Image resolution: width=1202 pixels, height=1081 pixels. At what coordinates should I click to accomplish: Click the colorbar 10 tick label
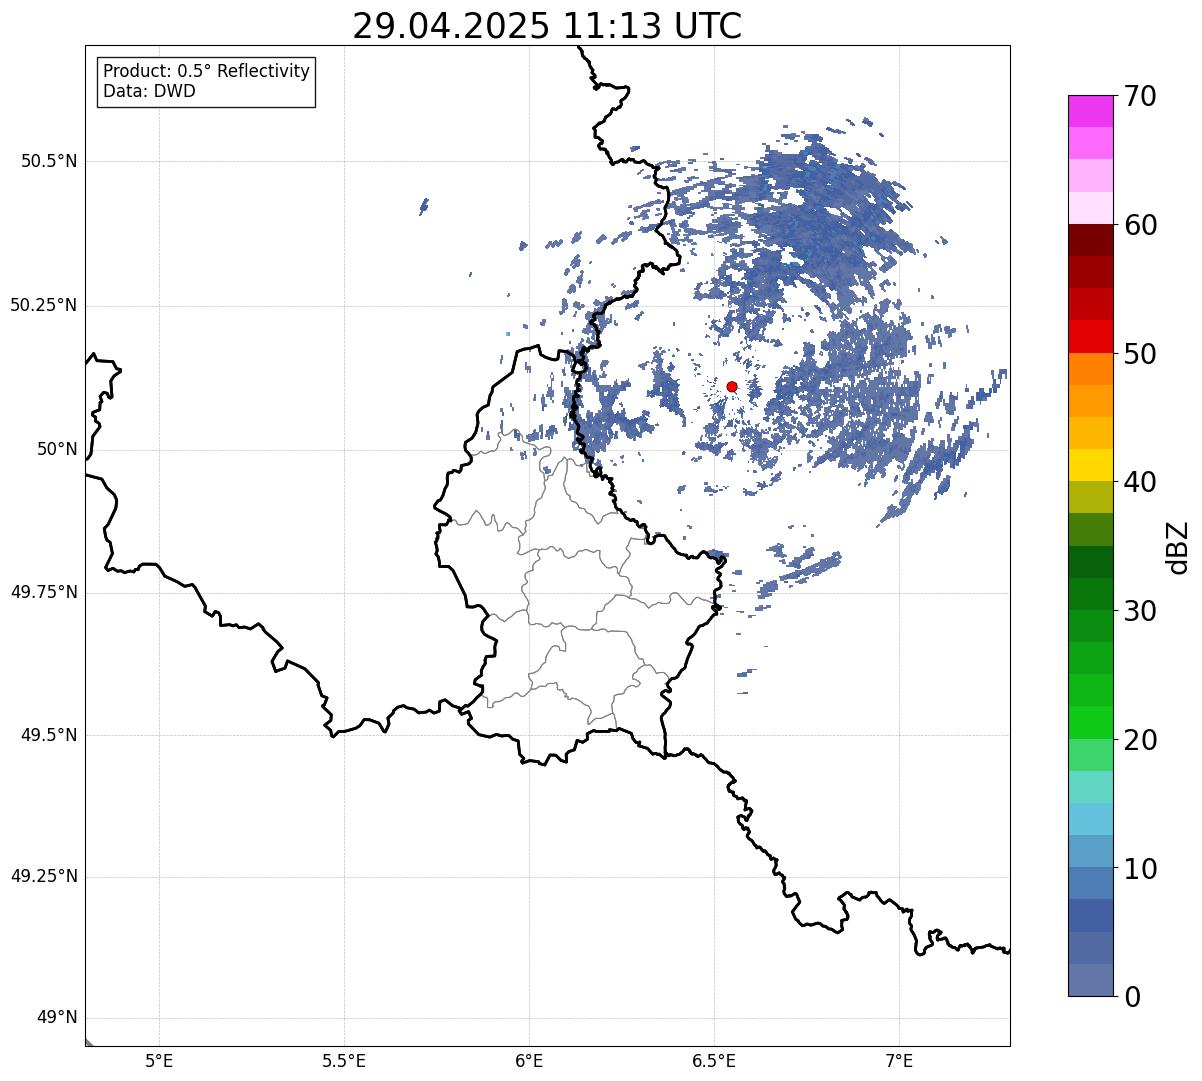pyautogui.click(x=1140, y=868)
